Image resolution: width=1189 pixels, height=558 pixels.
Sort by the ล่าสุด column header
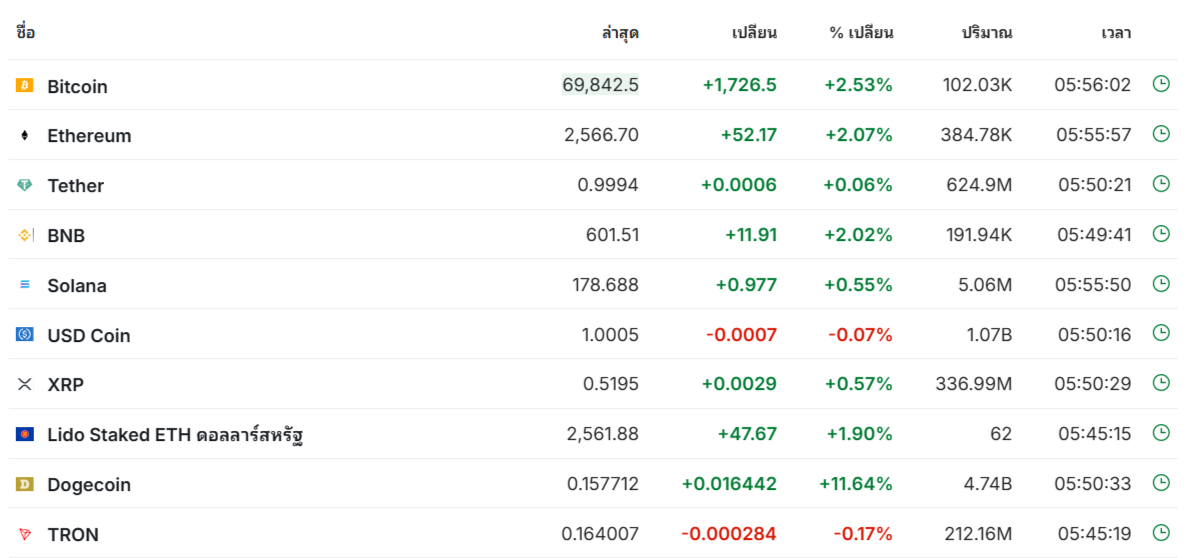(x=620, y=33)
